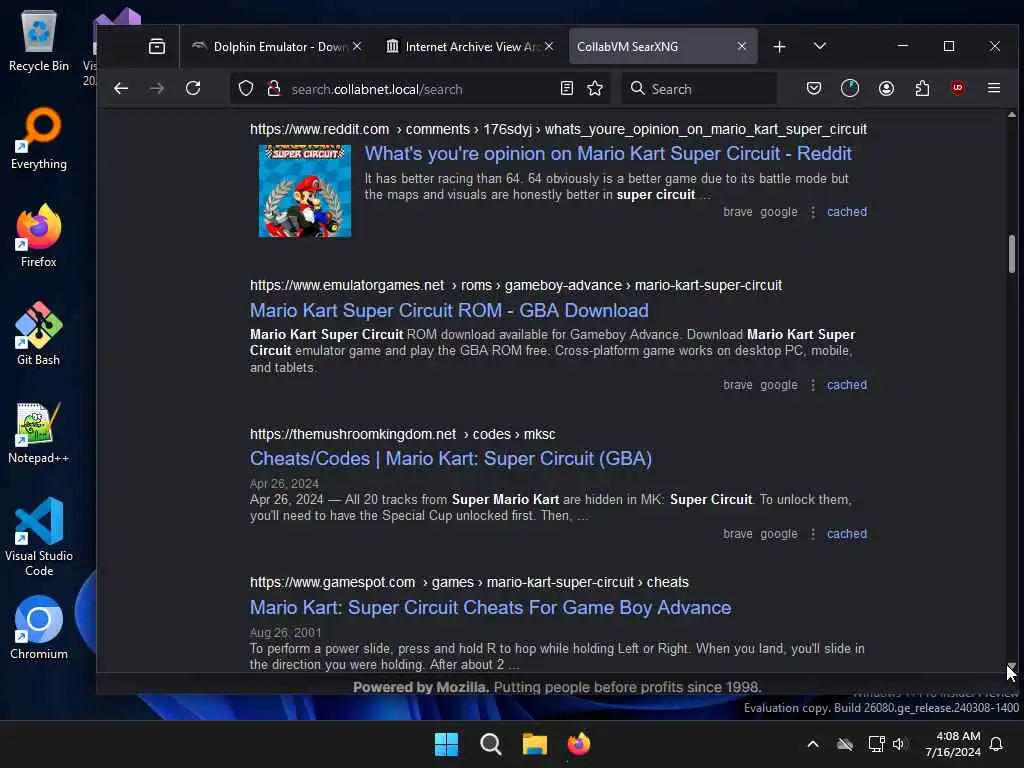The width and height of the screenshot is (1024, 768).
Task: Open cached version of emulatorgames result
Action: 847,385
